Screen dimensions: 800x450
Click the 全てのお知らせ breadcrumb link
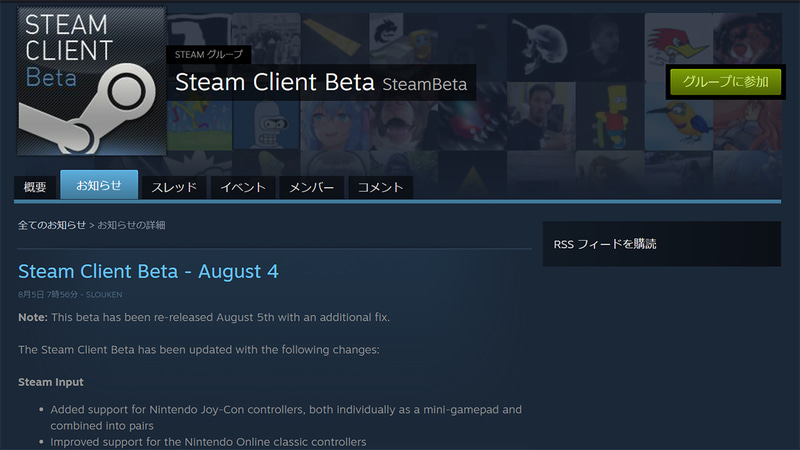(52, 225)
